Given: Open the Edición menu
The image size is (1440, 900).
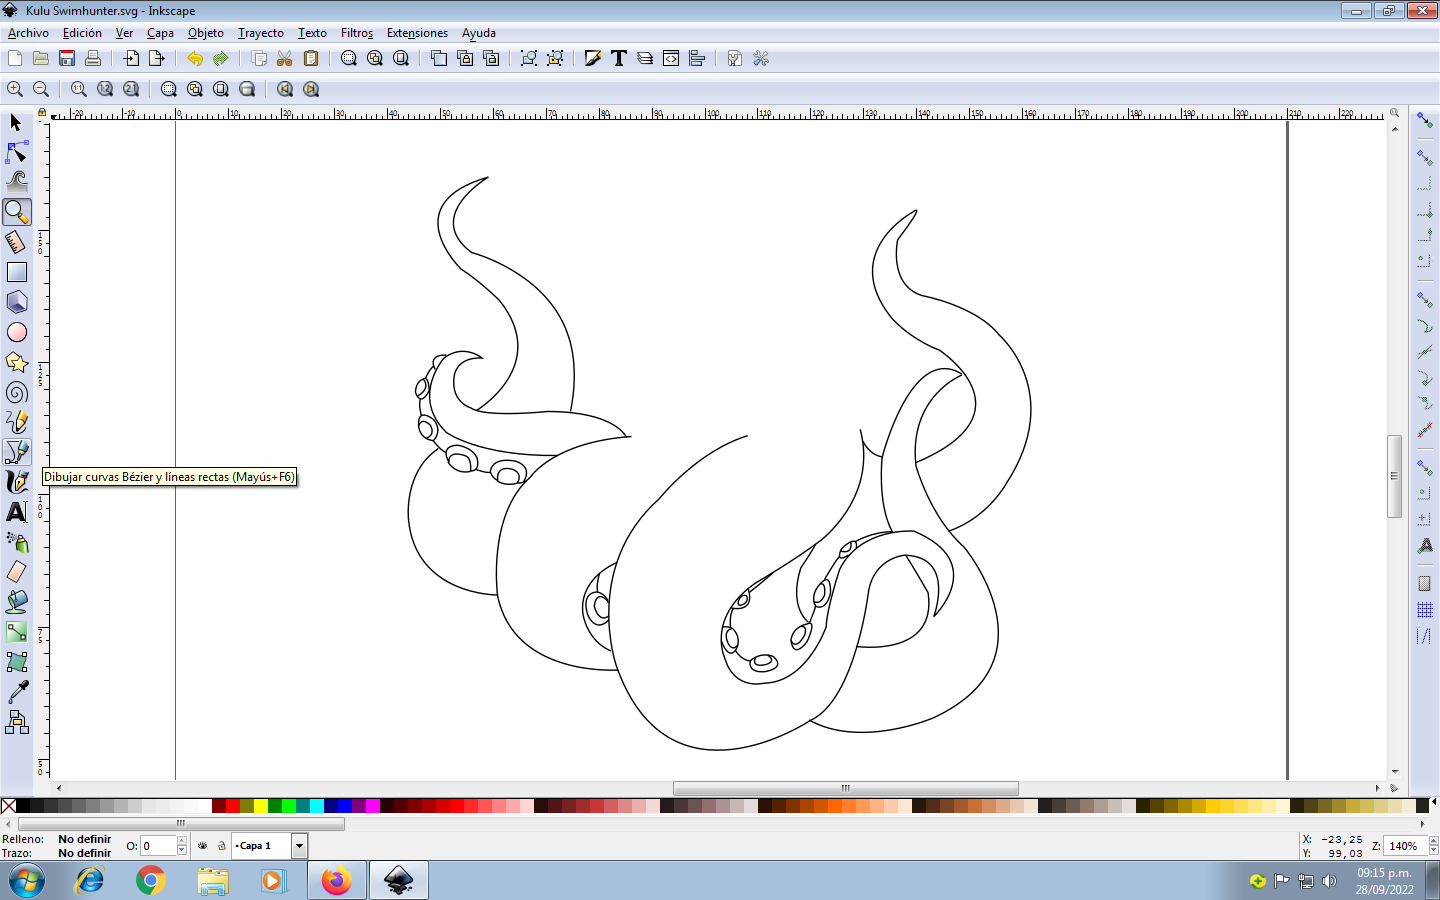Looking at the screenshot, I should tap(82, 33).
